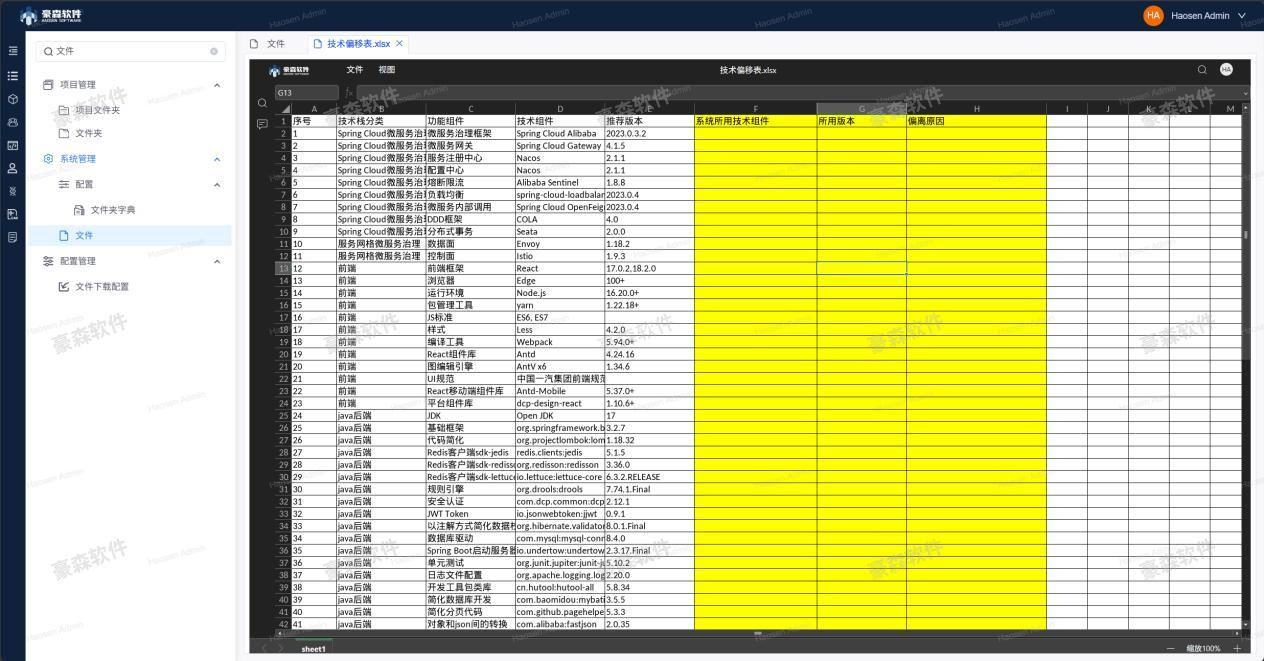1264x661 pixels.
Task: Select the yellow header cell 偏离原因
Action: point(977,121)
